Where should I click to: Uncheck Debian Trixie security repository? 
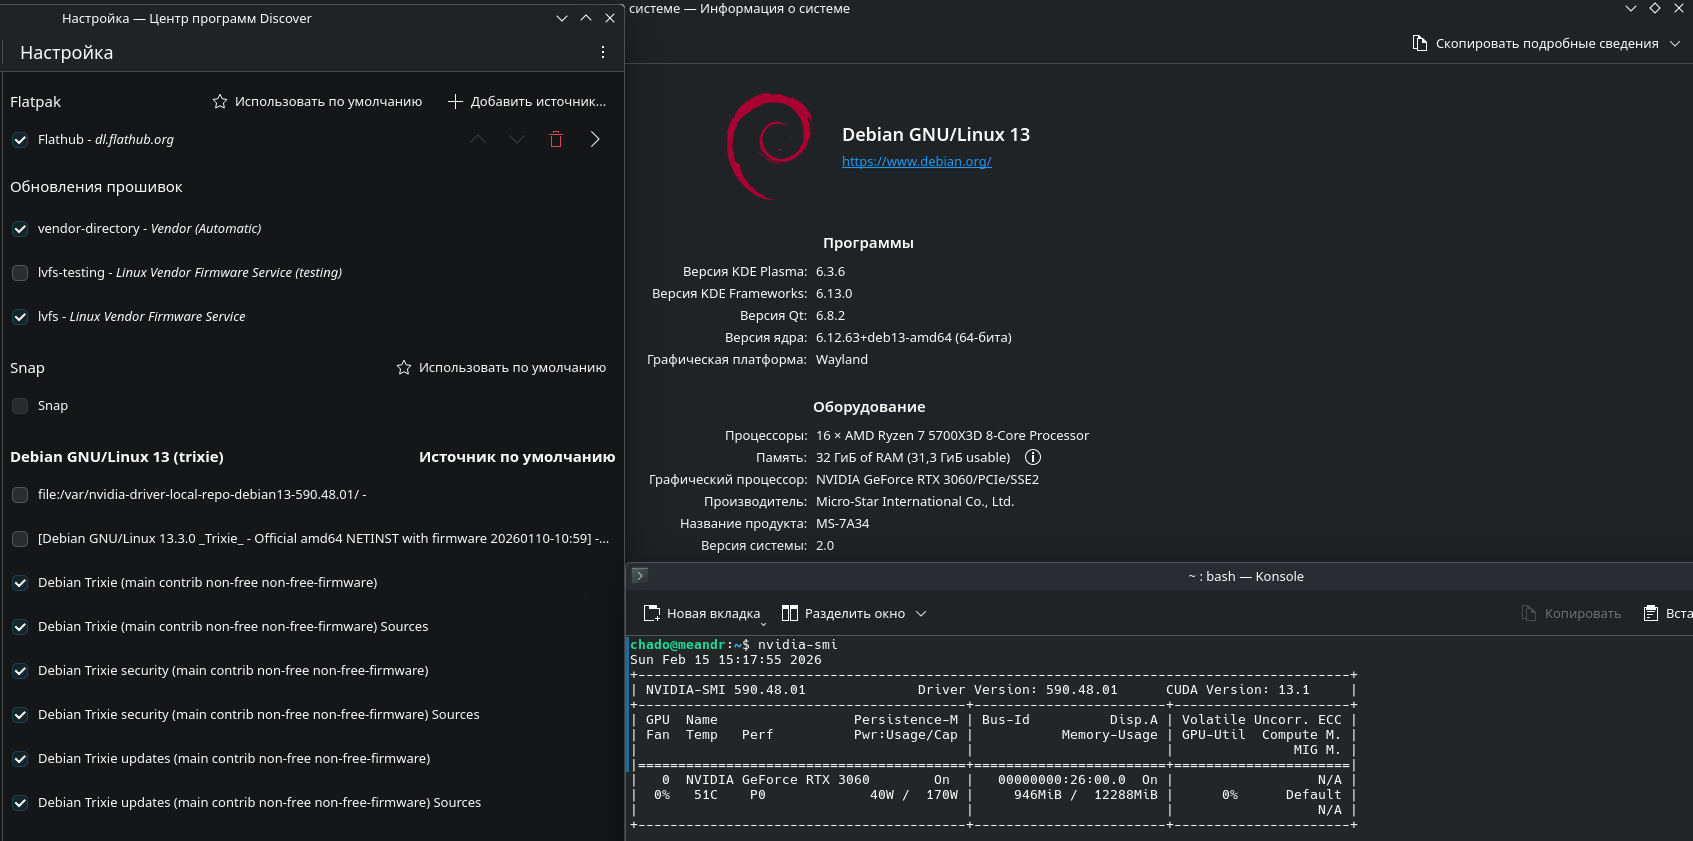(x=20, y=671)
